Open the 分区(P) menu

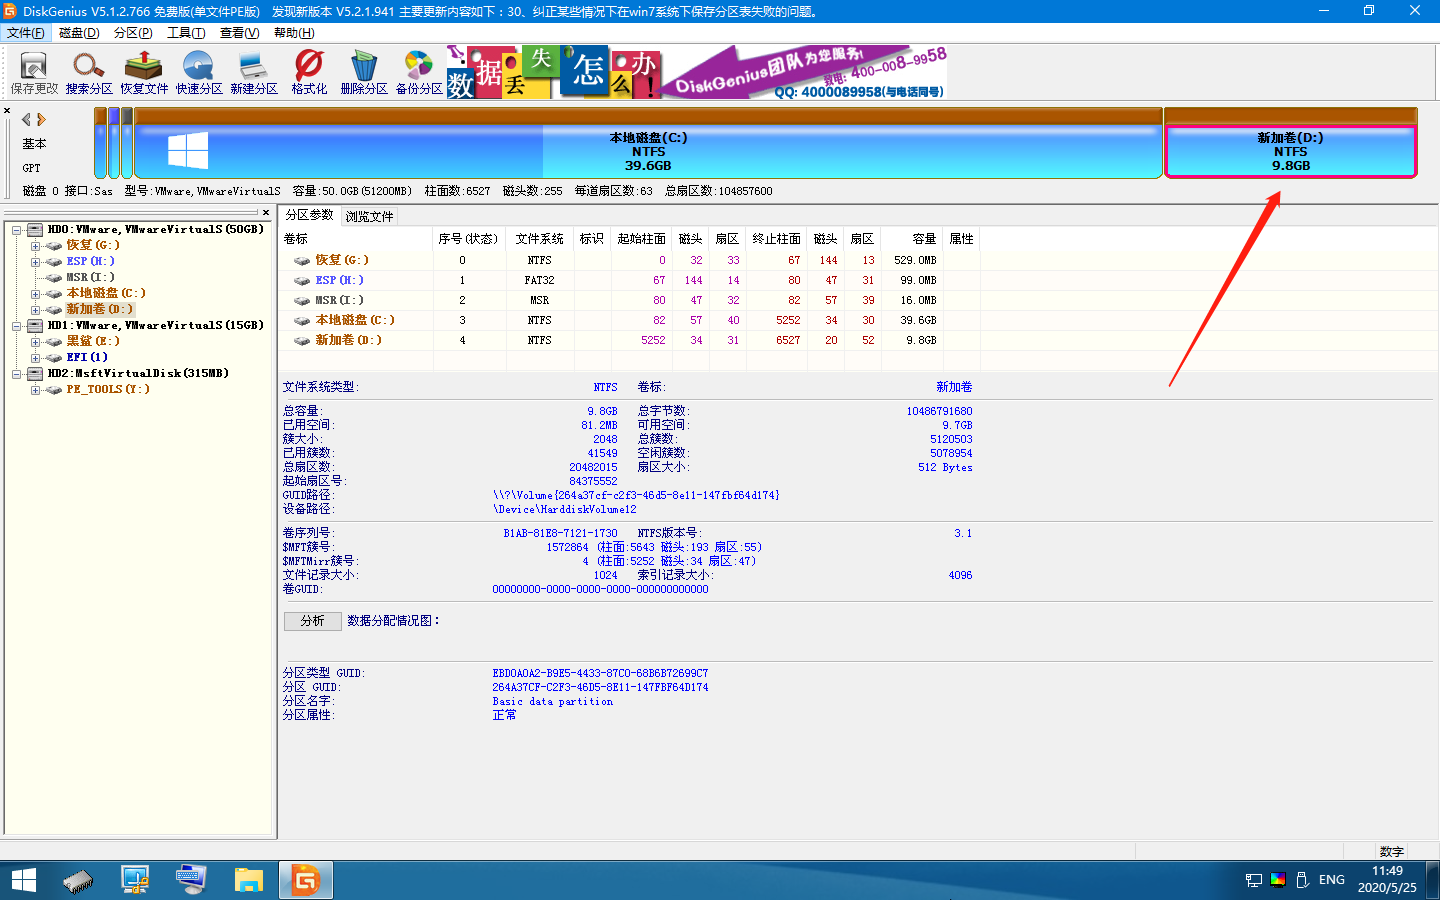click(x=133, y=33)
